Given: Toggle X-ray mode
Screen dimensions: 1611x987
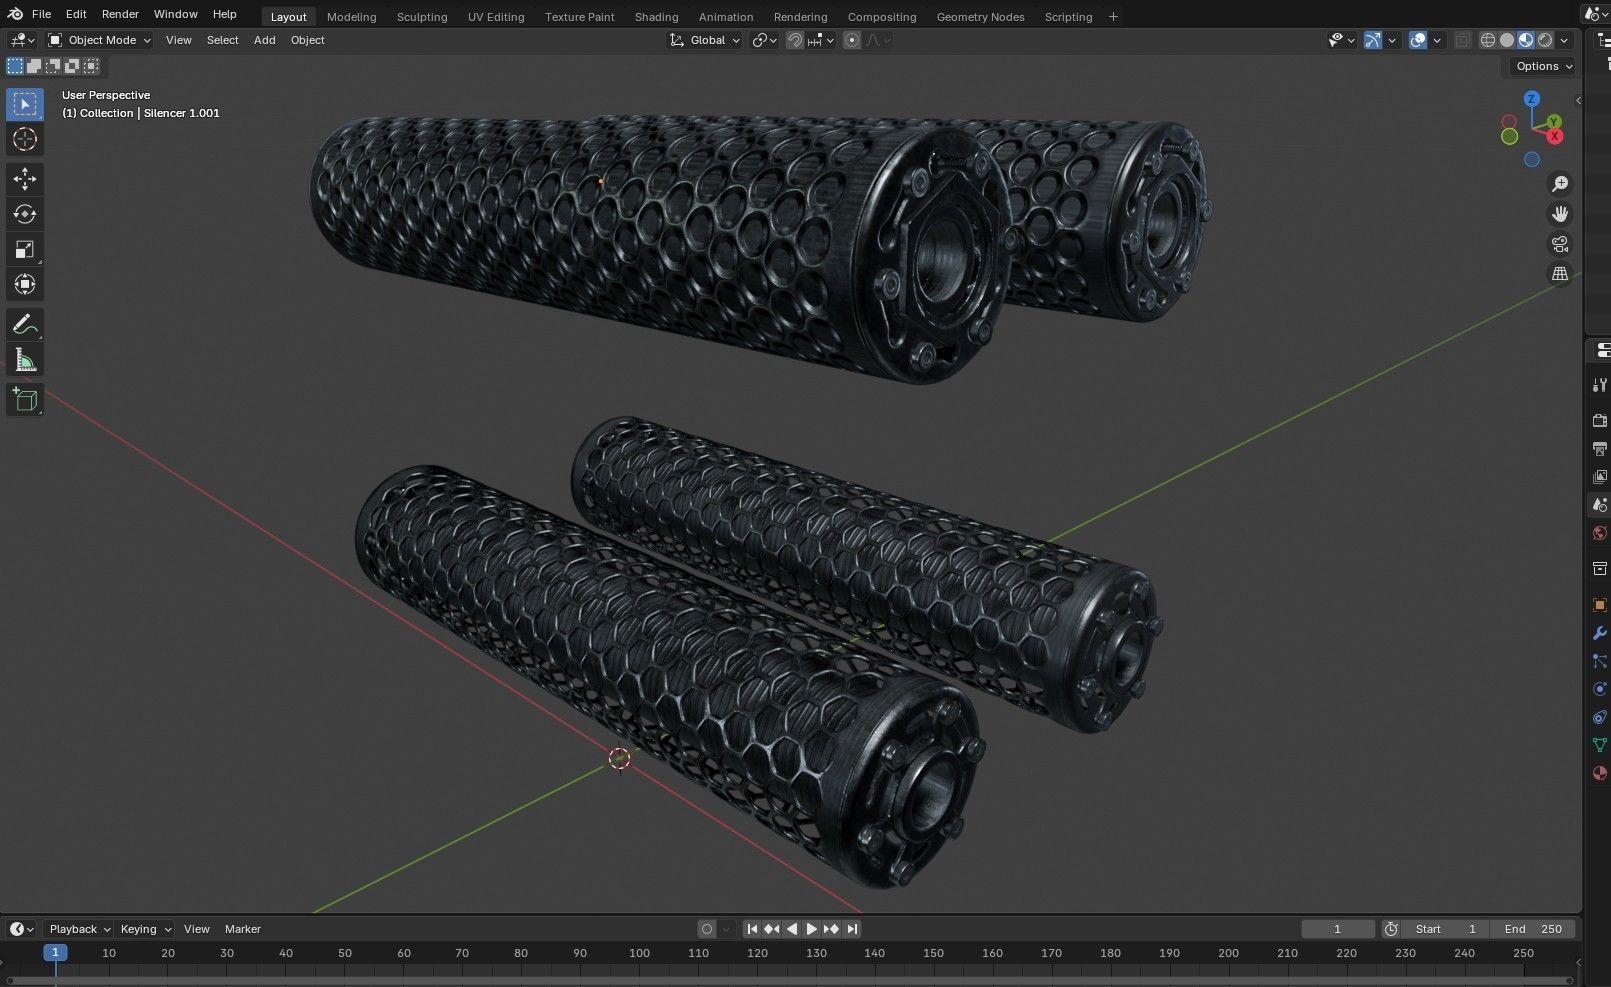Looking at the screenshot, I should (1463, 40).
